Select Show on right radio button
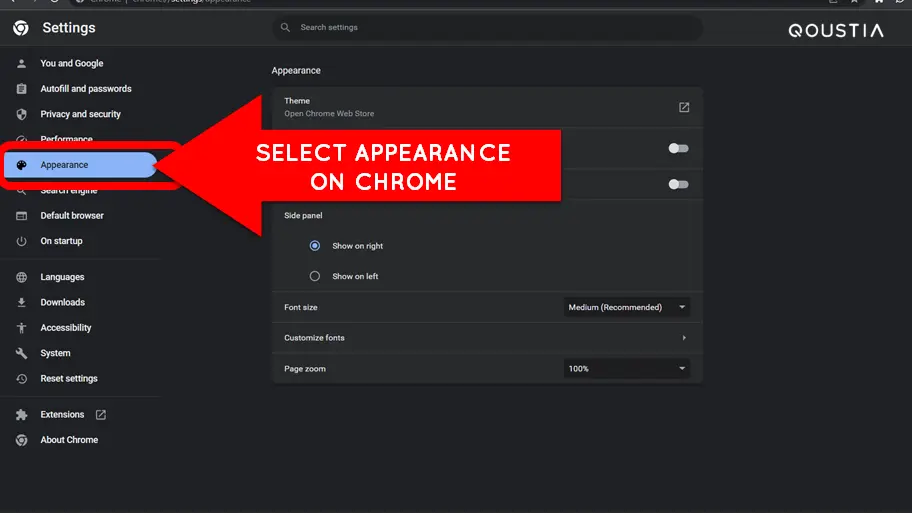The image size is (912, 513). [315, 246]
